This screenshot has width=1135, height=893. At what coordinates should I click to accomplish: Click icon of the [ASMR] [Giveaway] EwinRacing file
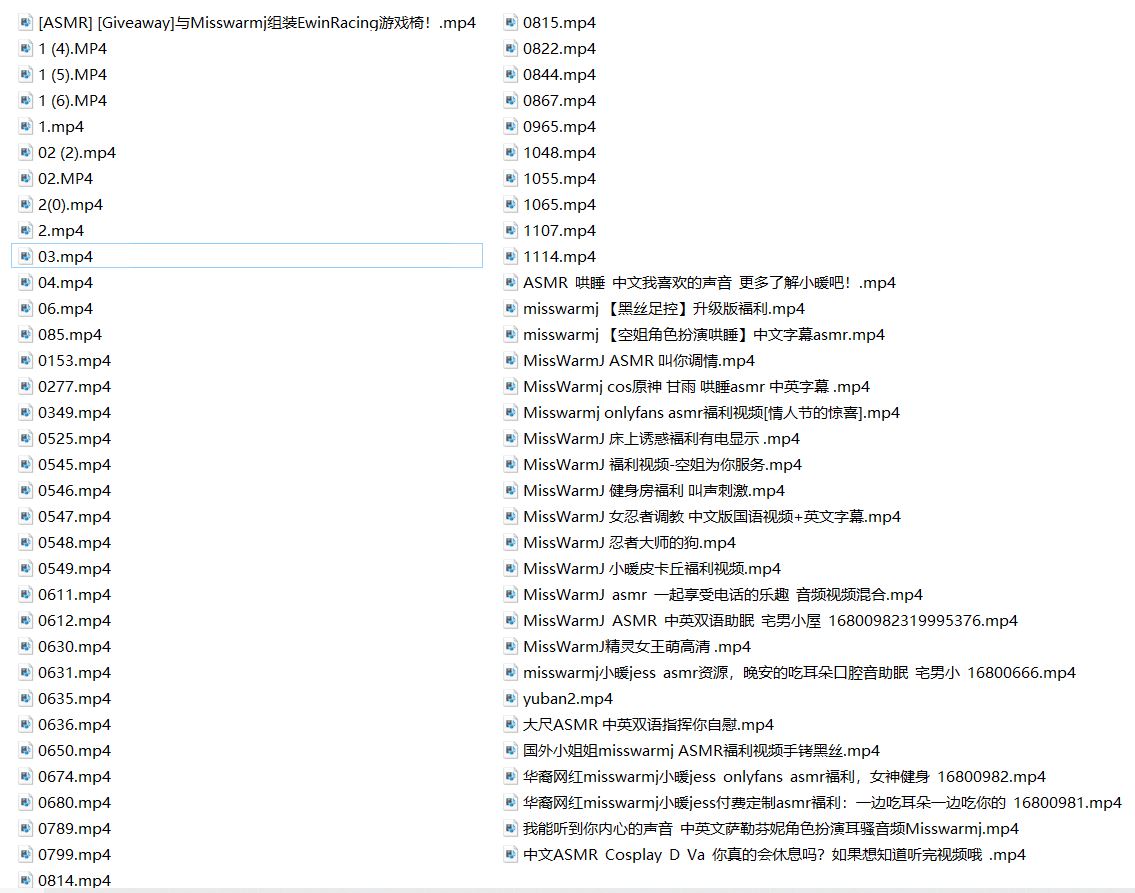pos(25,22)
